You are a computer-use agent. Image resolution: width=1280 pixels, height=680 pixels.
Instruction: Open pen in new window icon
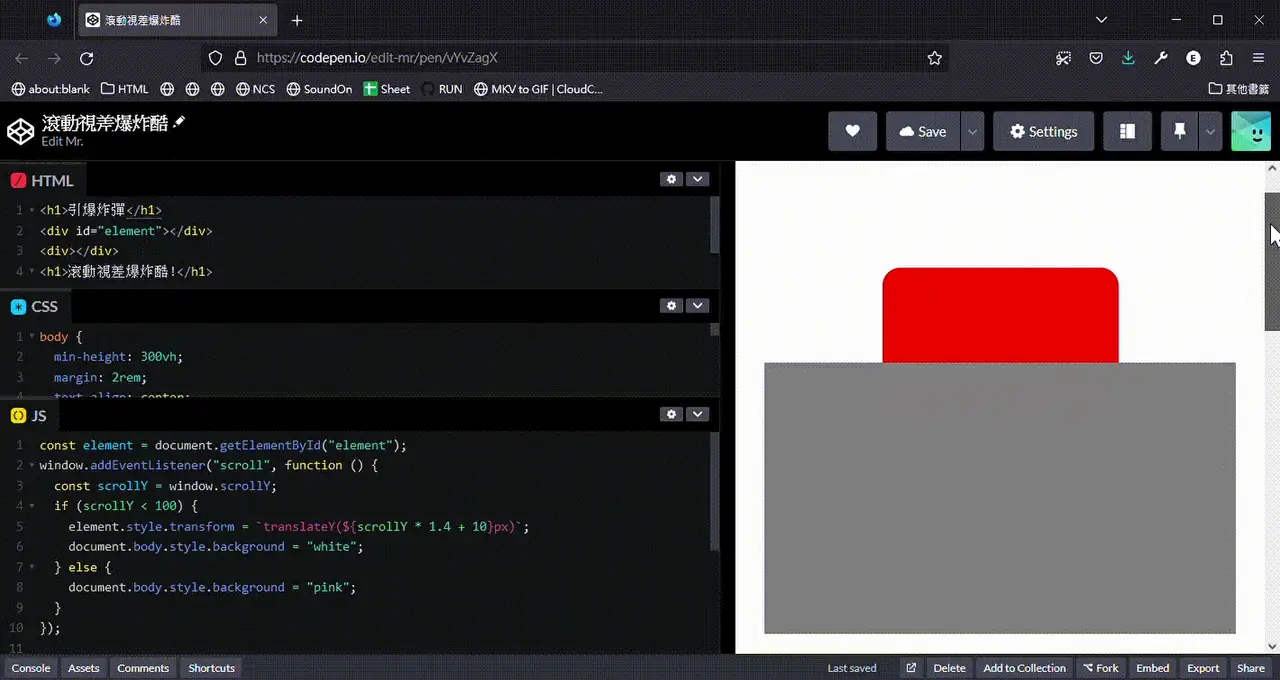tap(911, 668)
